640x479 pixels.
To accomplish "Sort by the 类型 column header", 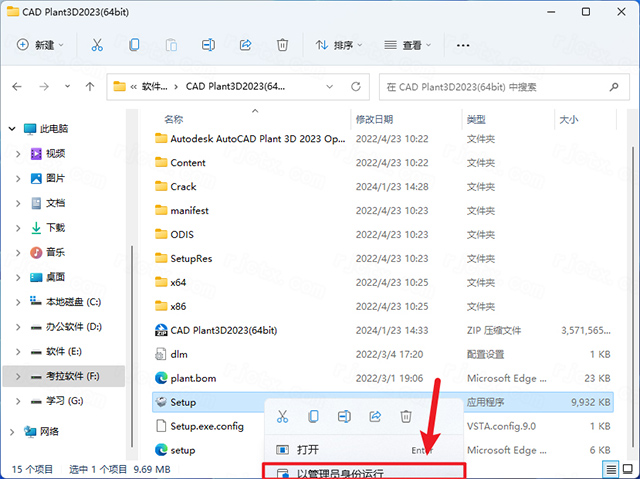I will [x=476, y=119].
